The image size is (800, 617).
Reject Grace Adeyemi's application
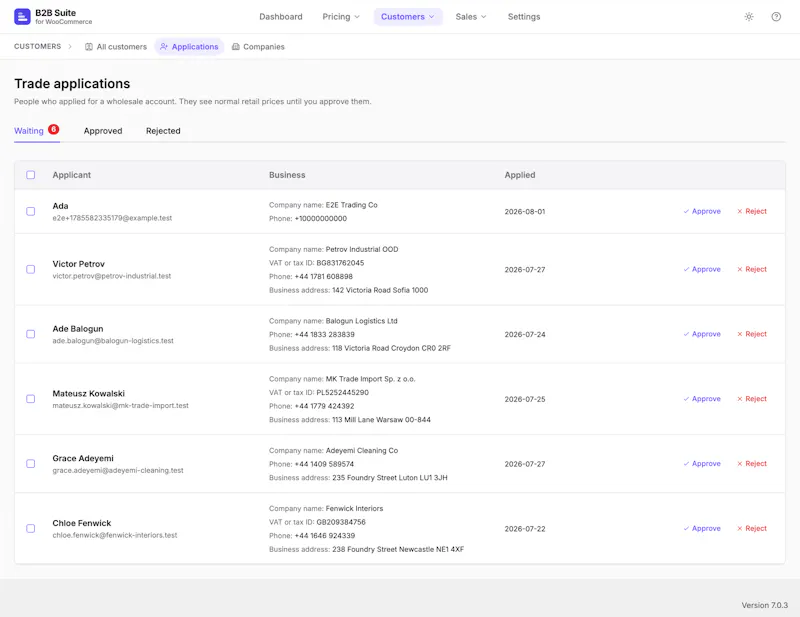(x=752, y=463)
